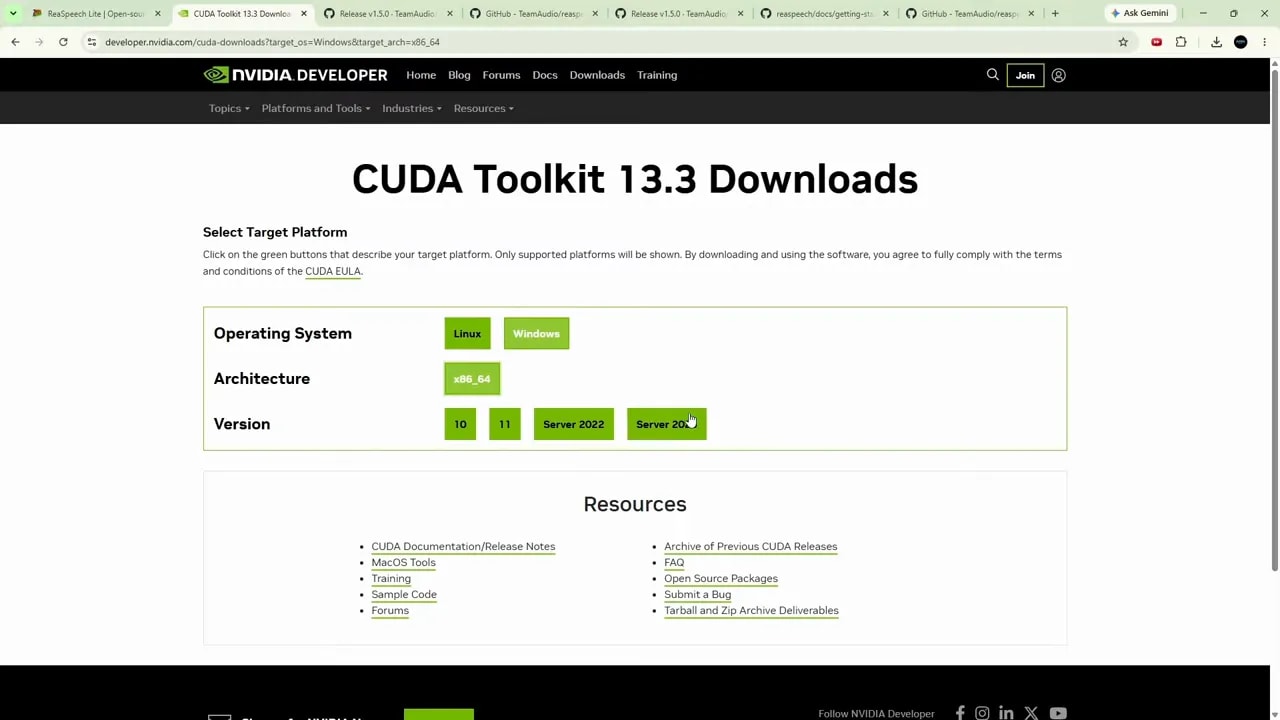This screenshot has height=720, width=1280.
Task: Select Windows operating system
Action: pos(536,333)
